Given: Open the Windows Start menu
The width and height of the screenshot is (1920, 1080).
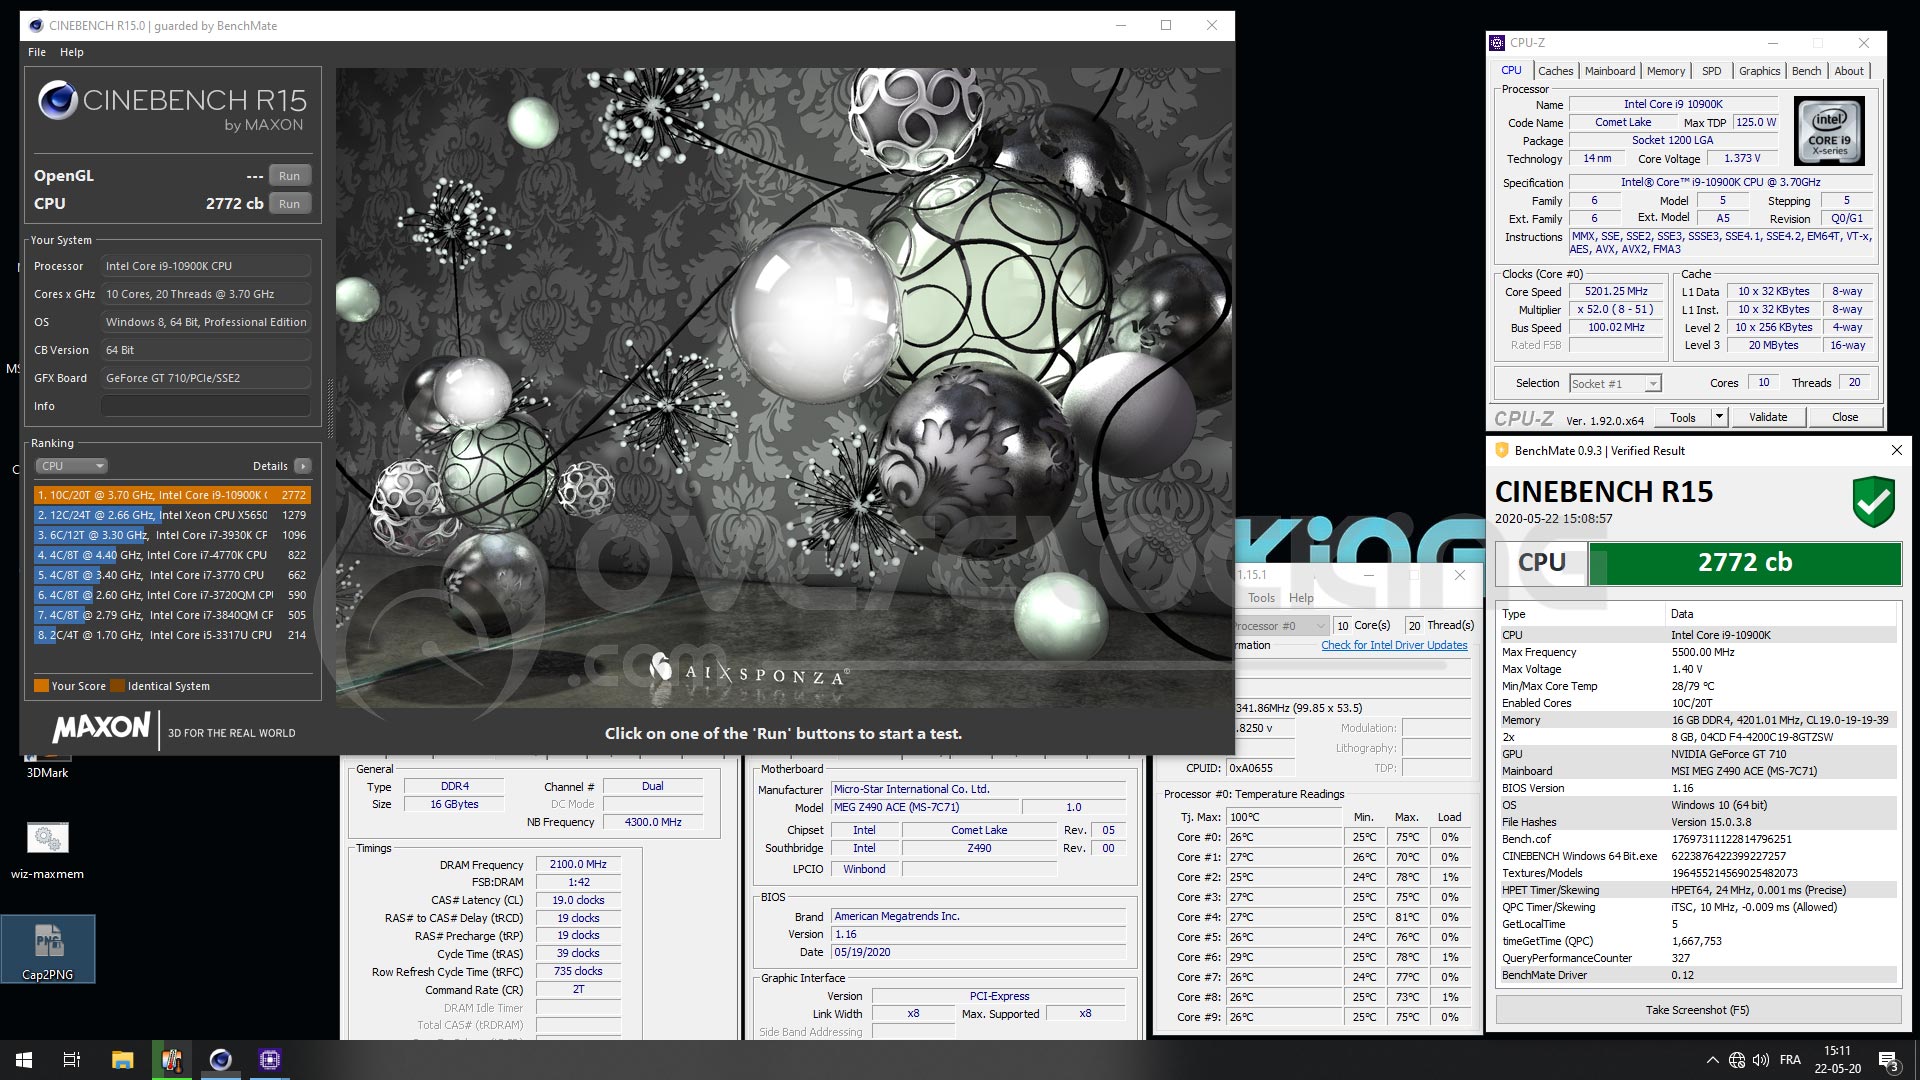Looking at the screenshot, I should pos(24,1060).
